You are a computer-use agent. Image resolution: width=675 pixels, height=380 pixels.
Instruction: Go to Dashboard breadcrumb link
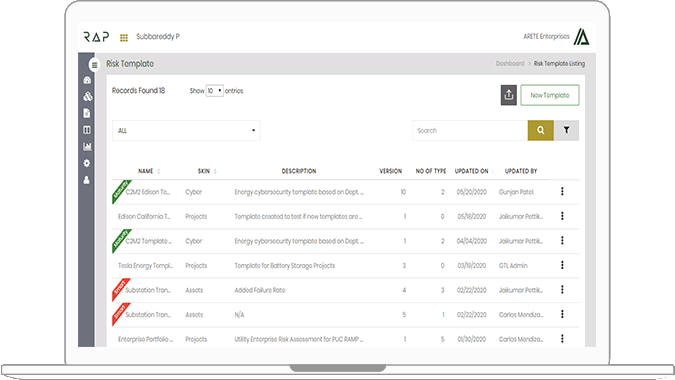pyautogui.click(x=510, y=64)
